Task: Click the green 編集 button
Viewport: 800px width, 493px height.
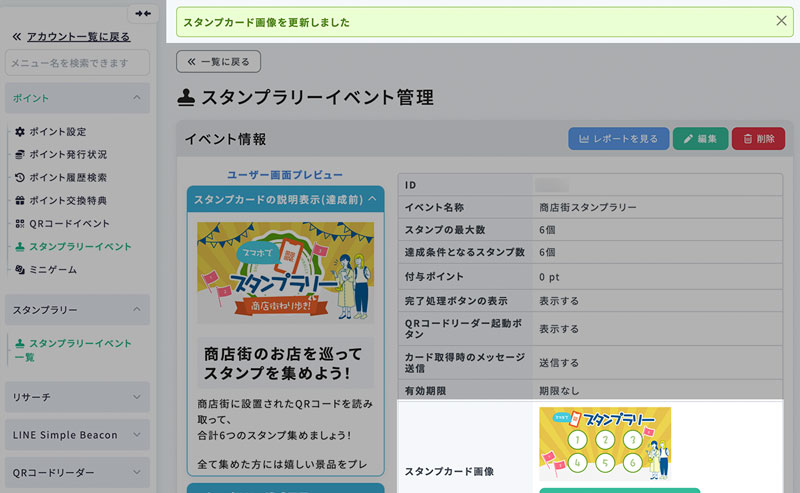Action: pyautogui.click(x=700, y=139)
